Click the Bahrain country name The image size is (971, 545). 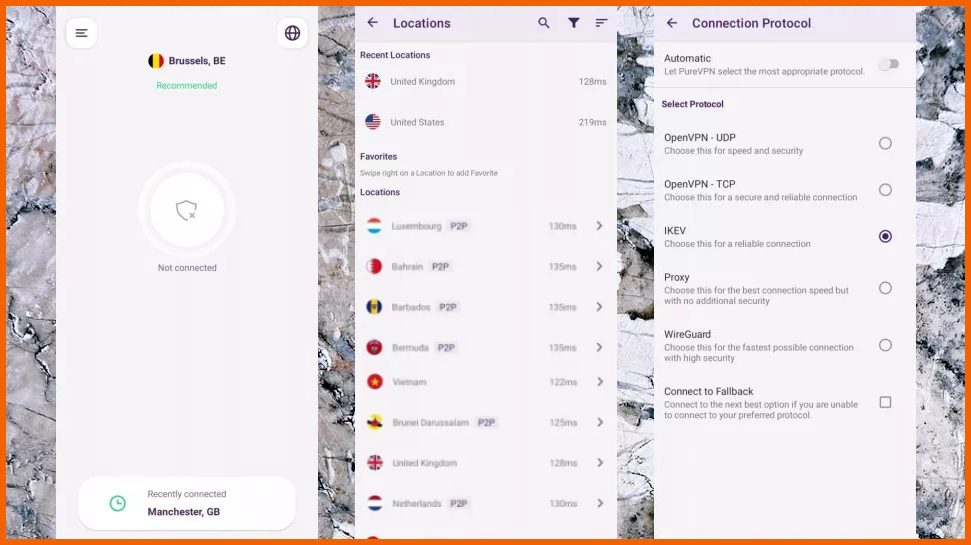coord(407,266)
